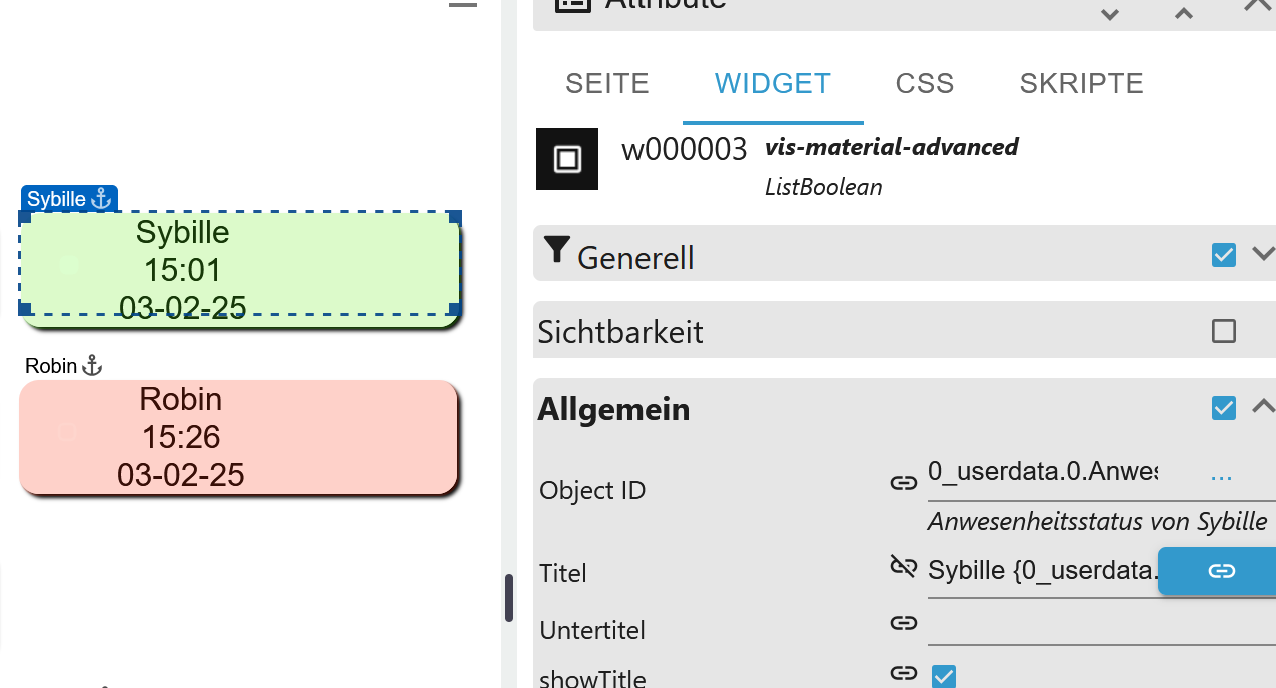Open the Object ID picker via the three dots
1276x688 pixels.
(x=1221, y=477)
